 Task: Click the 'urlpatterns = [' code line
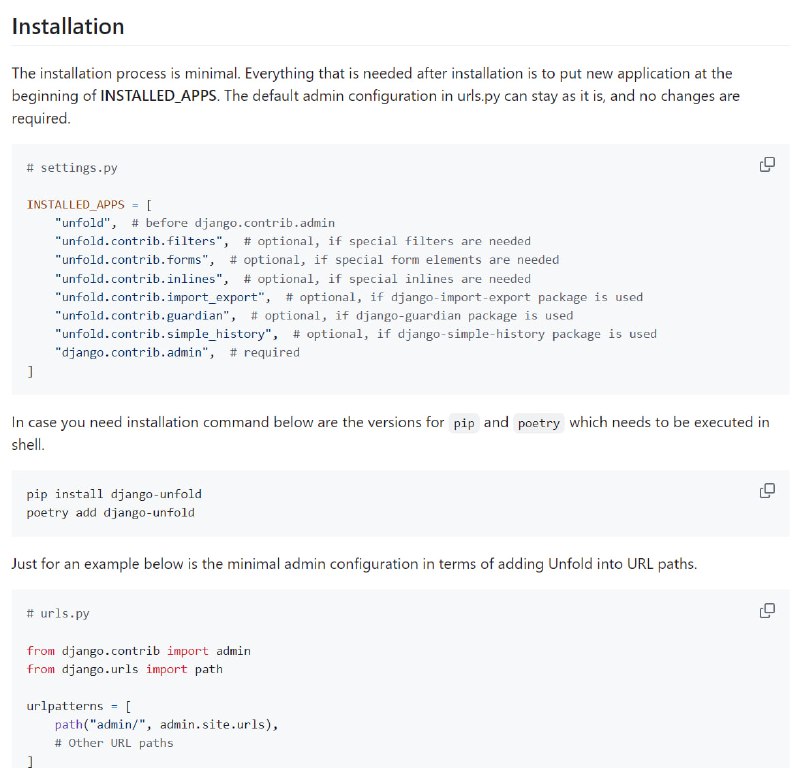[79, 706]
